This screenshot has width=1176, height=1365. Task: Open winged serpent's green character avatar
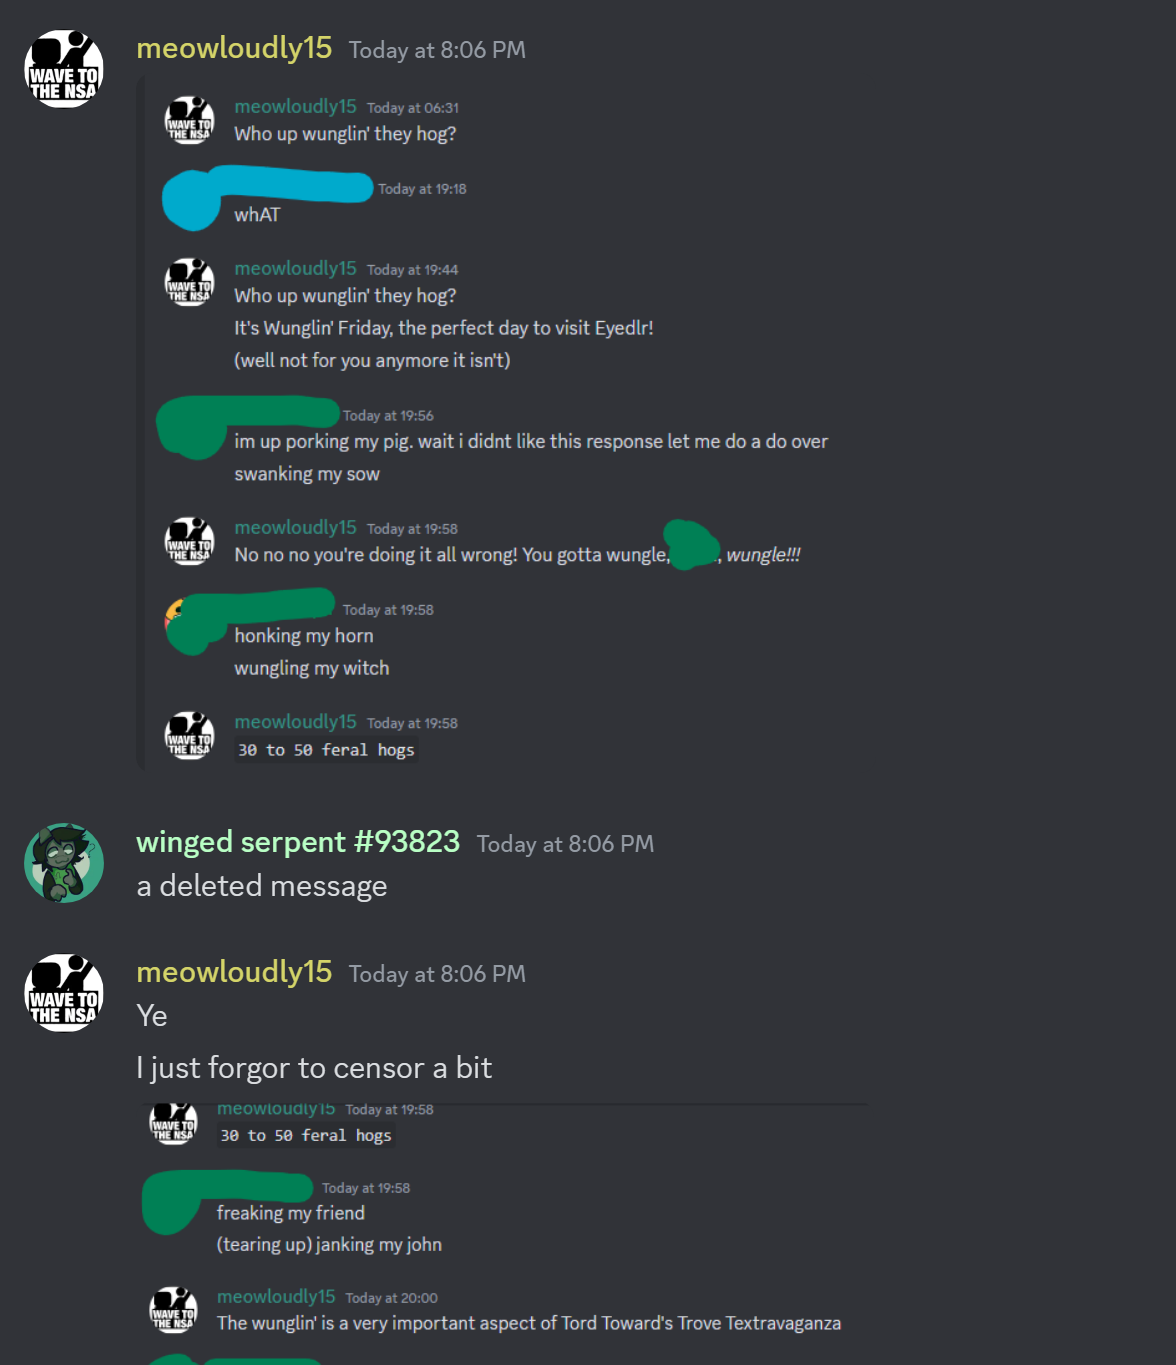tap(64, 862)
